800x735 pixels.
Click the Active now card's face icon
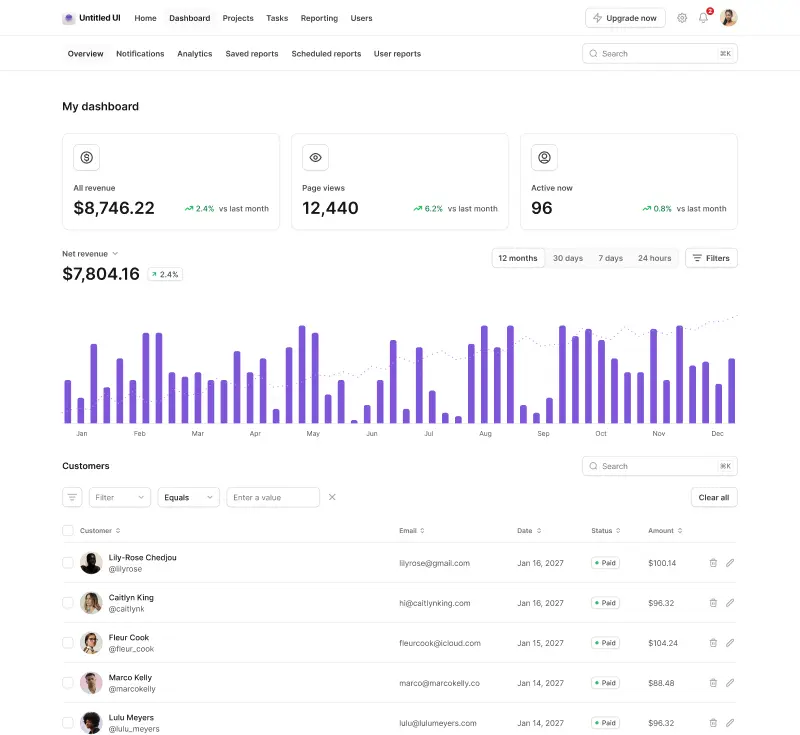[544, 157]
